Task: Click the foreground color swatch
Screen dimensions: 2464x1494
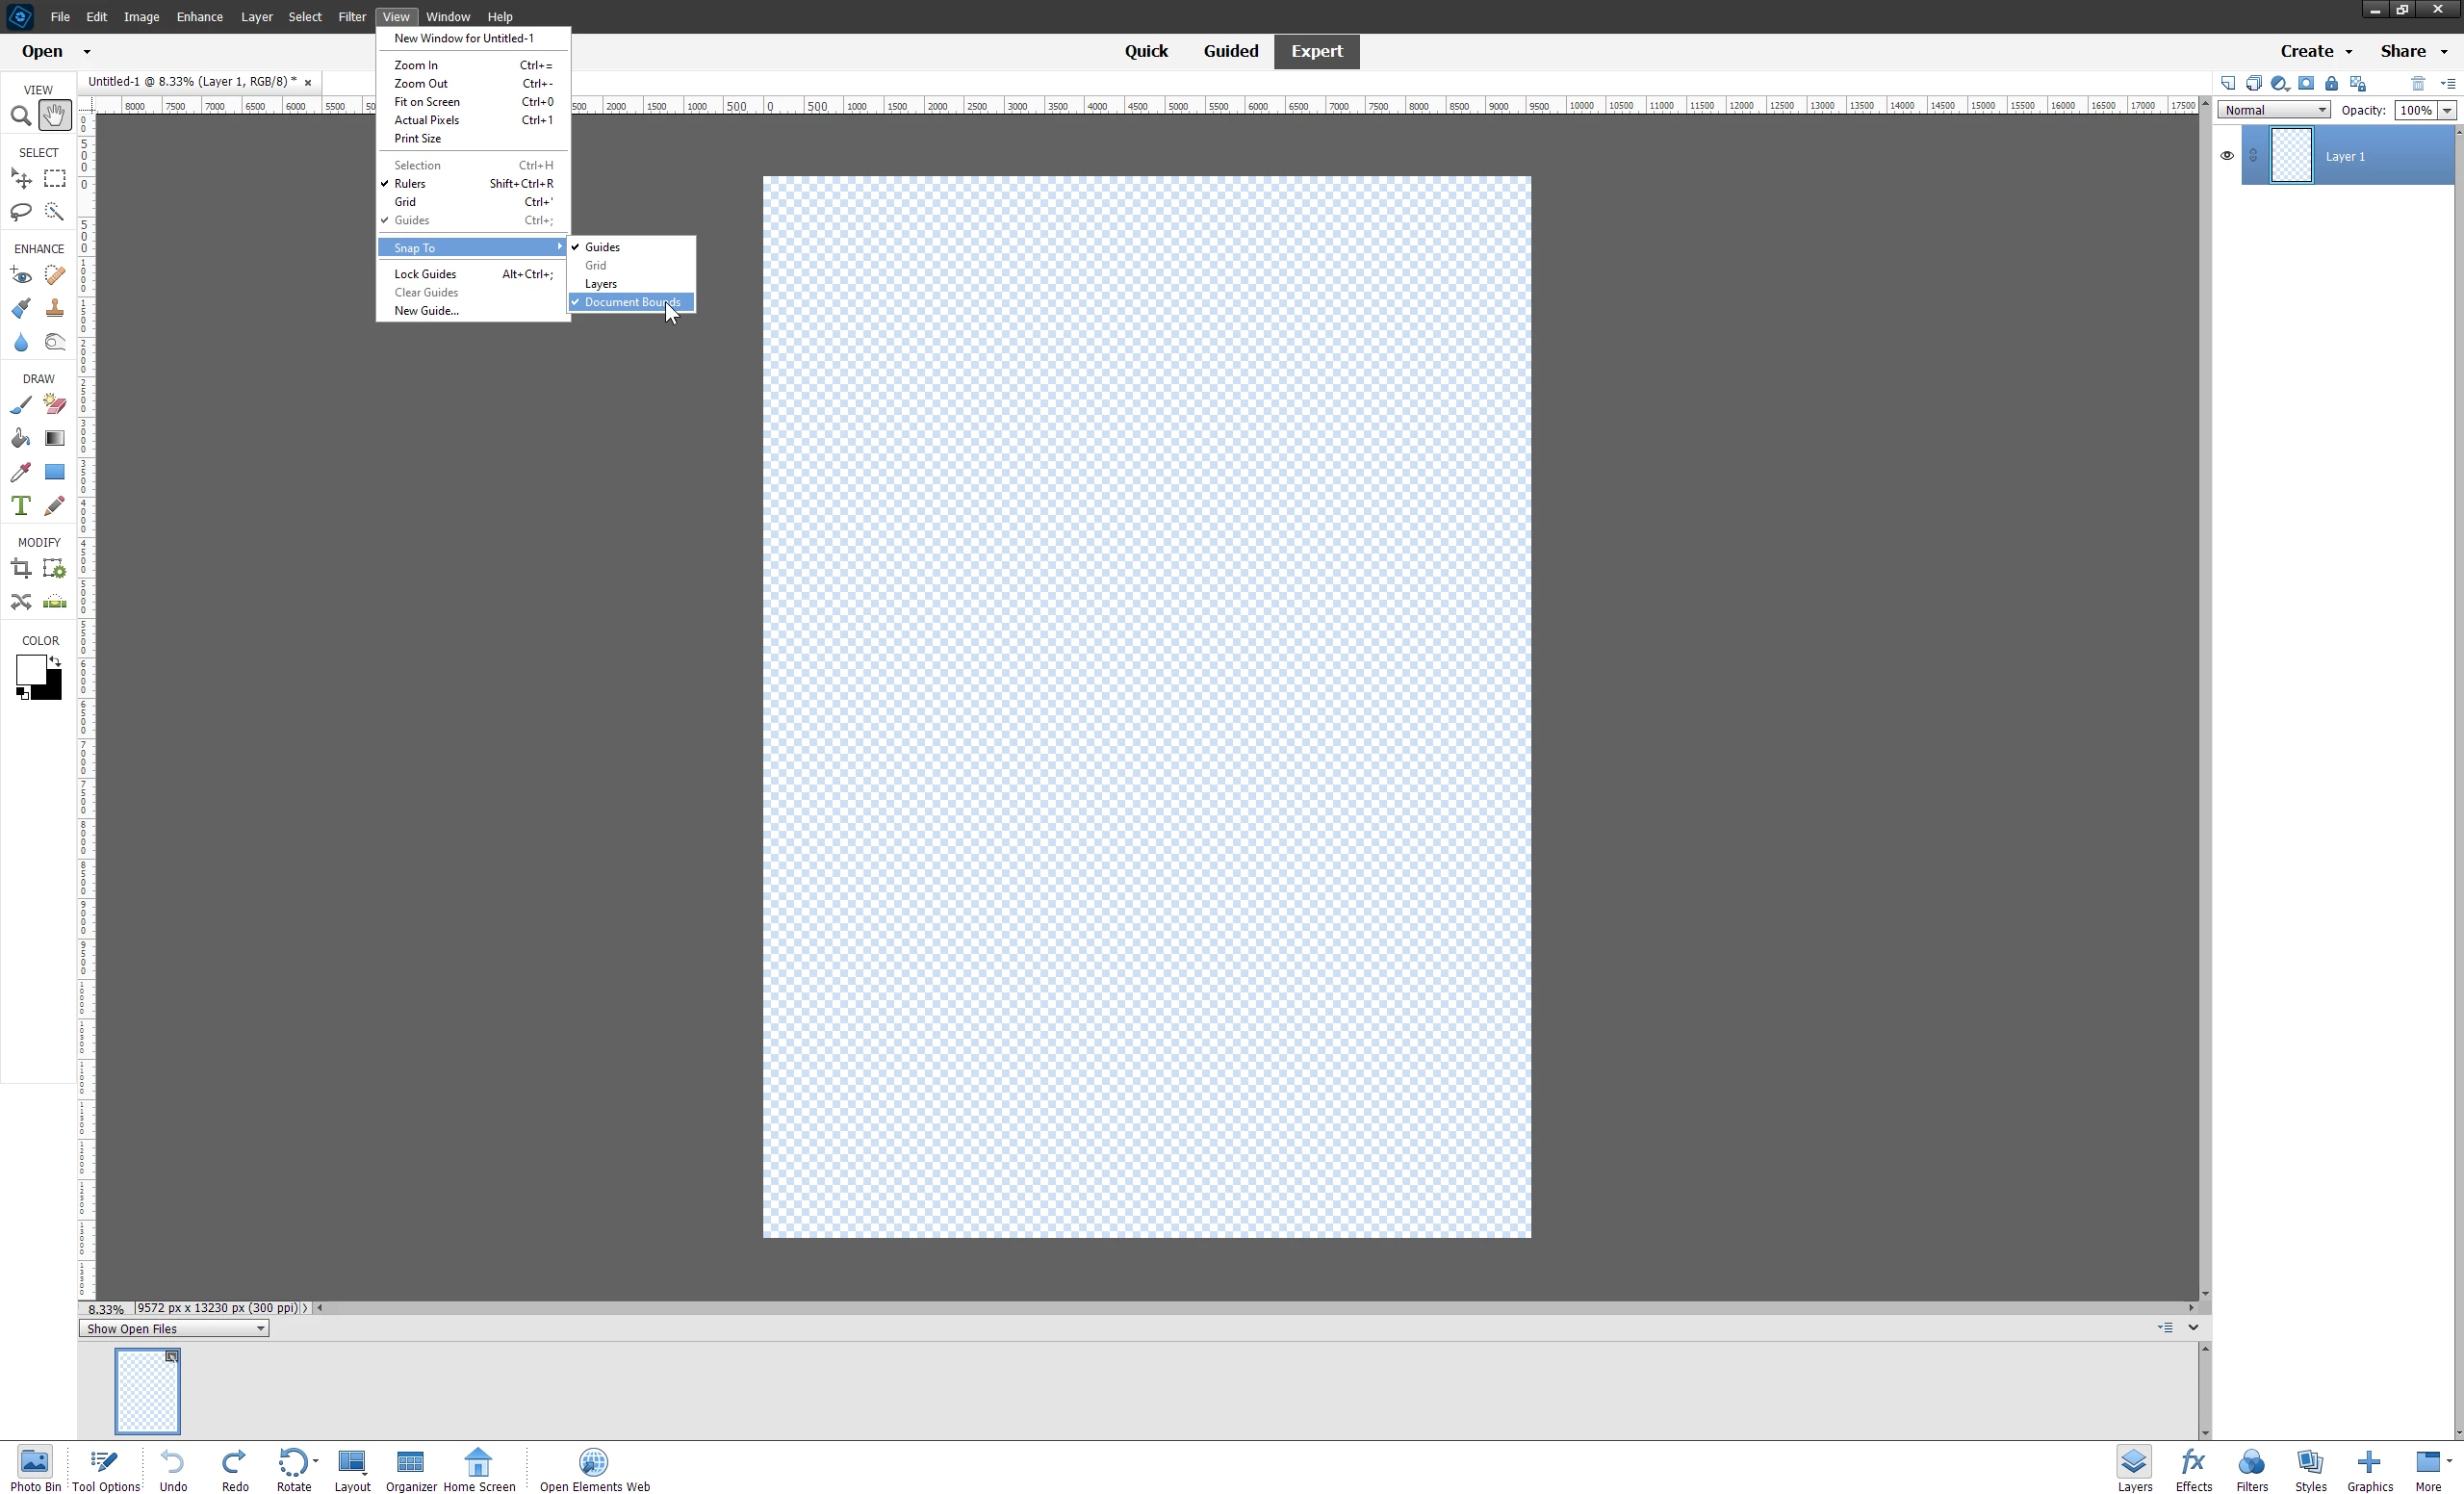Action: pyautogui.click(x=29, y=669)
